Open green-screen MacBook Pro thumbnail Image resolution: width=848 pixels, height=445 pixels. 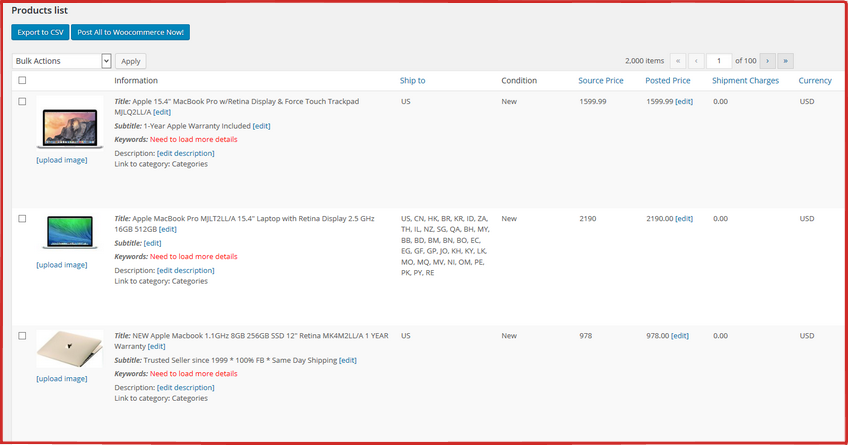click(x=70, y=232)
